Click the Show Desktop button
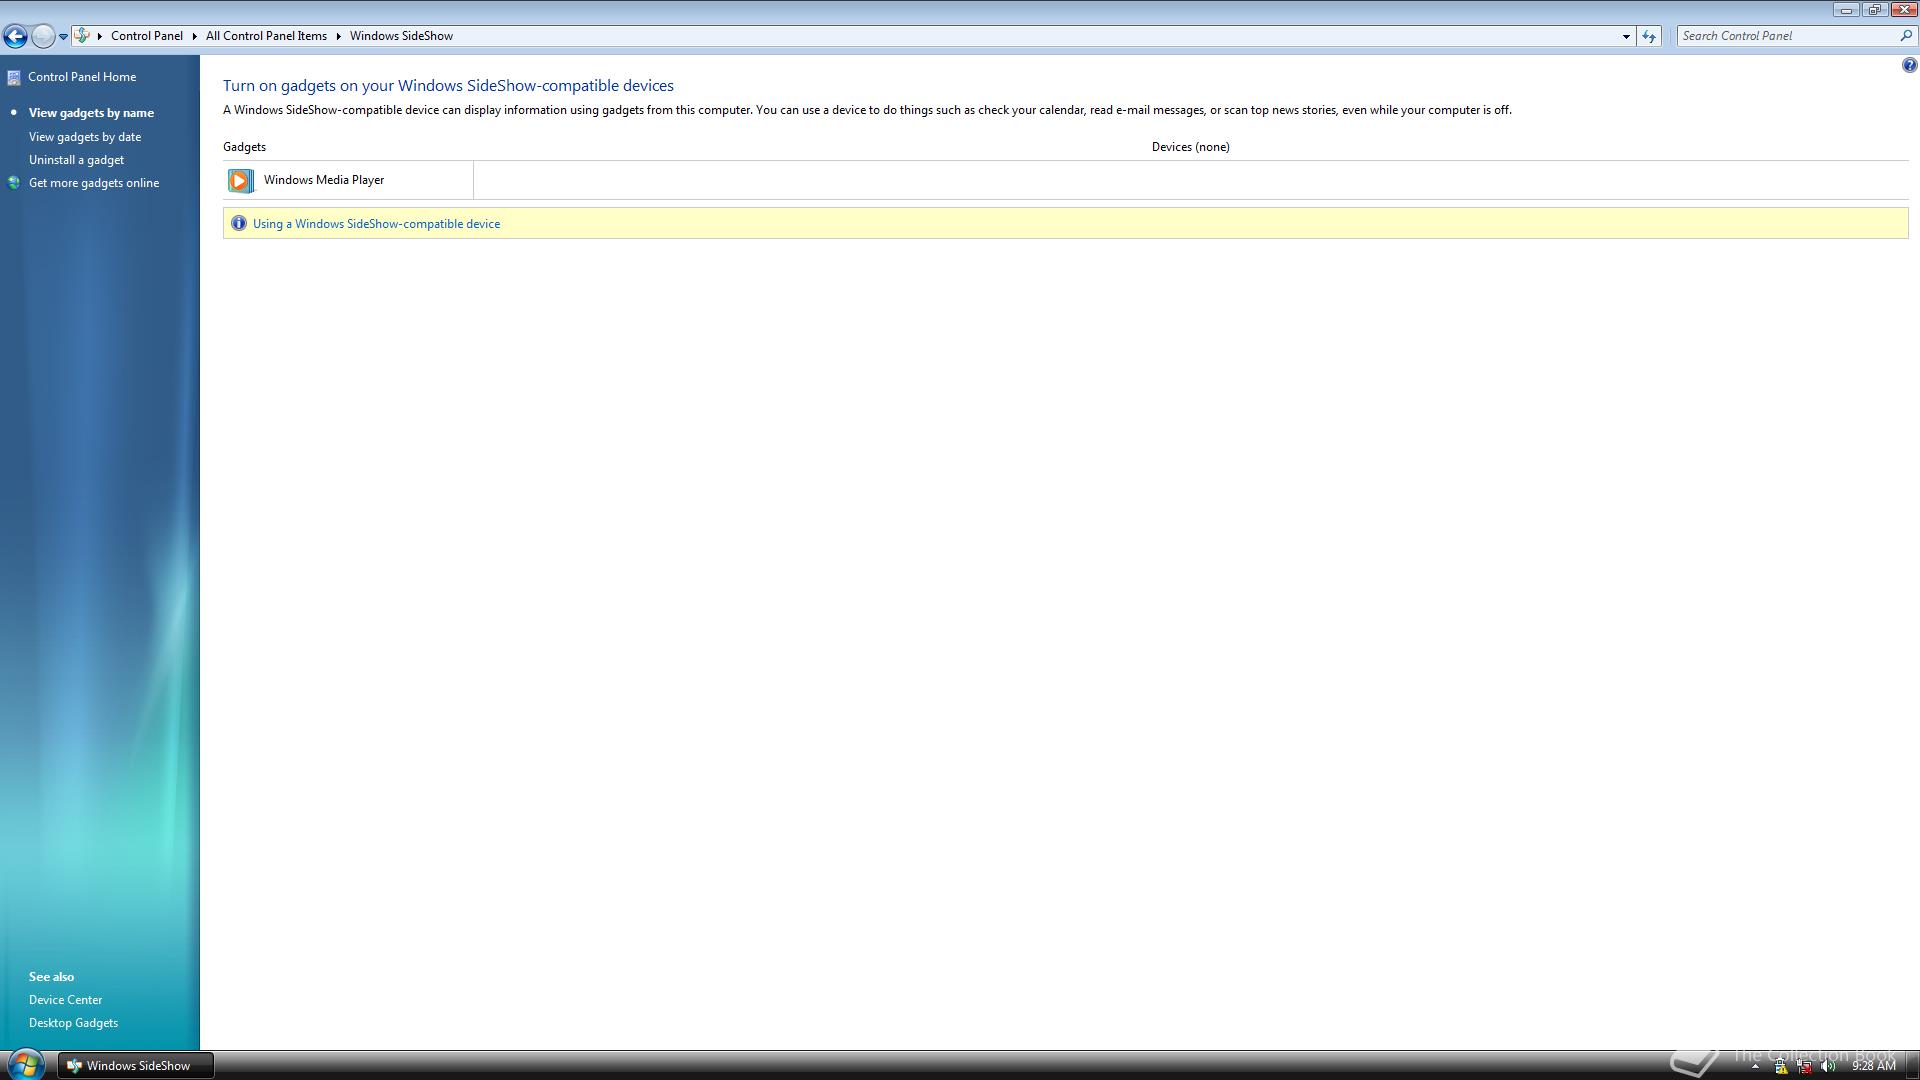Viewport: 1920px width, 1080px height. pos(1911,1066)
